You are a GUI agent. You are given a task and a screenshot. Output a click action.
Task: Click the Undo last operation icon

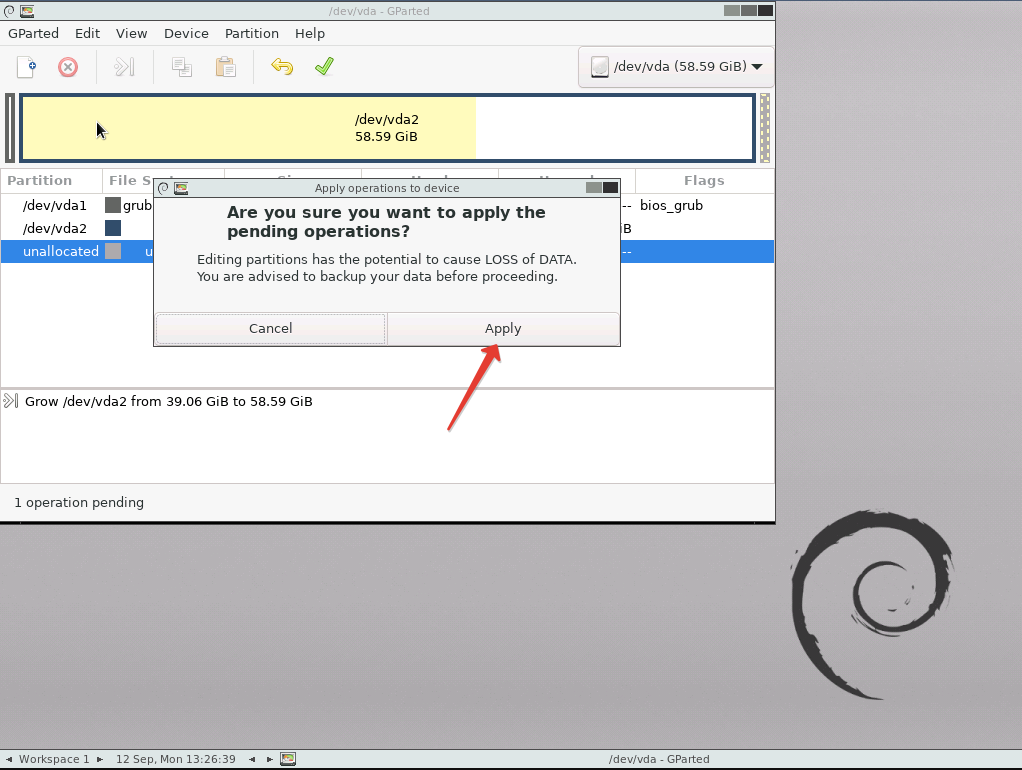pos(281,67)
